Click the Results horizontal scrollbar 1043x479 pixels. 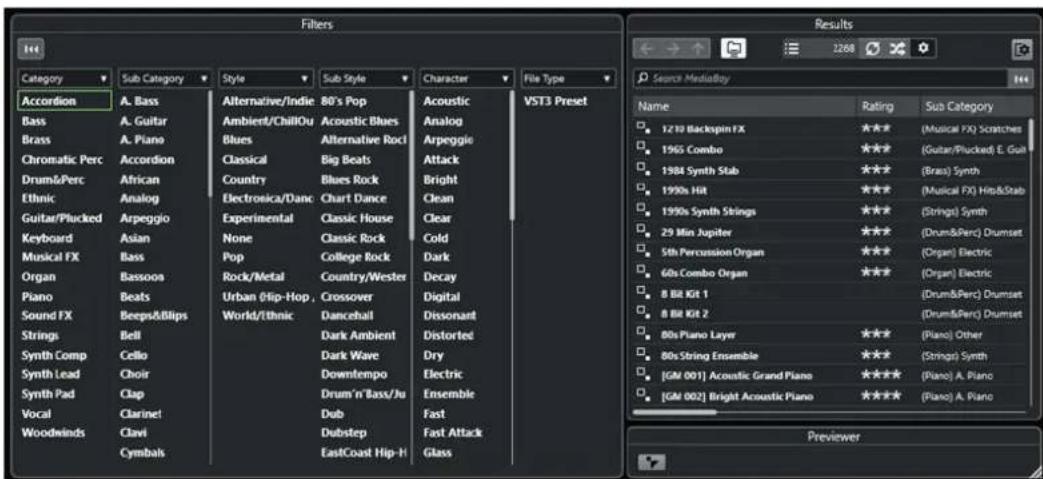675,413
